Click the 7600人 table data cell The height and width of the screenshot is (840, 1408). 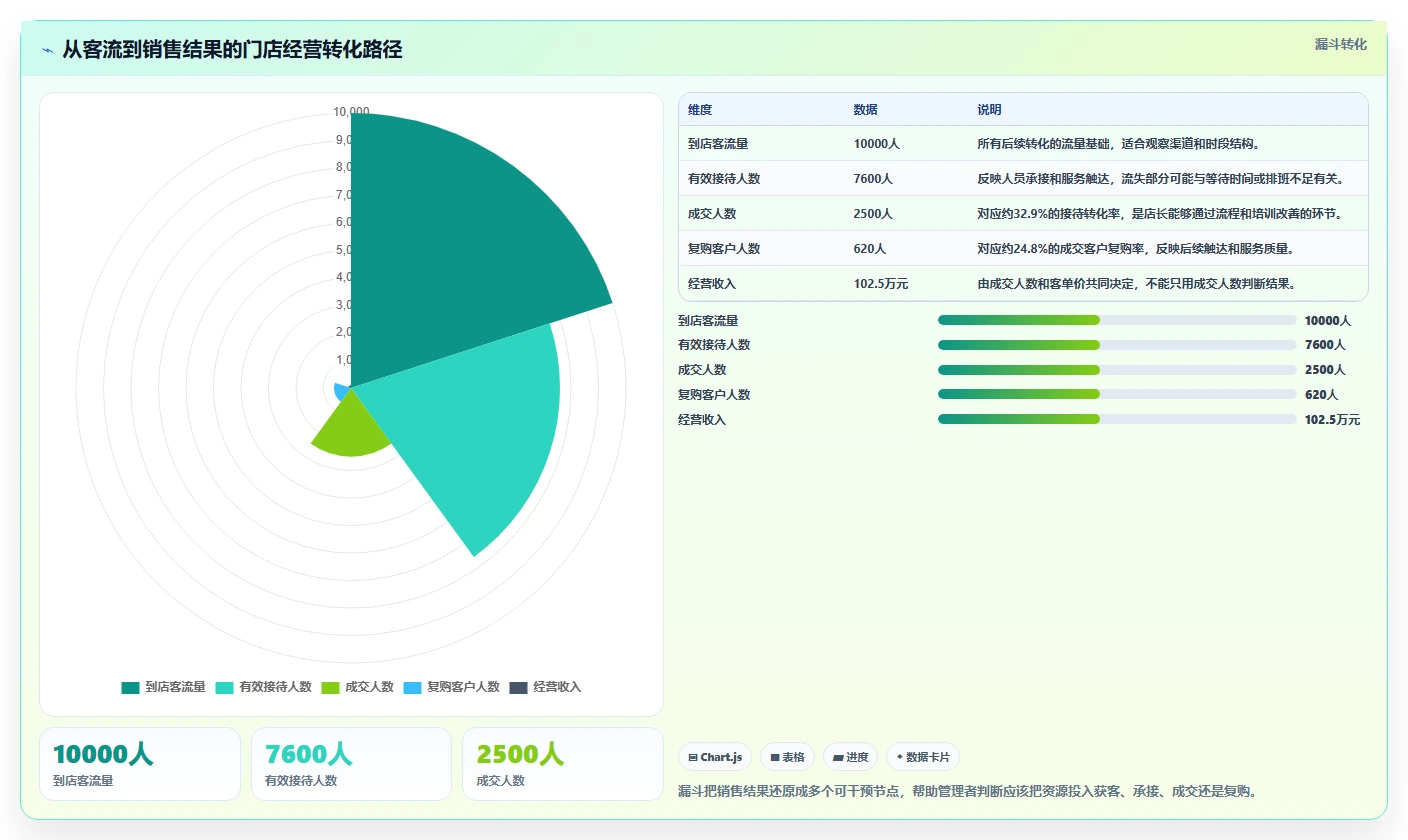pyautogui.click(x=873, y=179)
